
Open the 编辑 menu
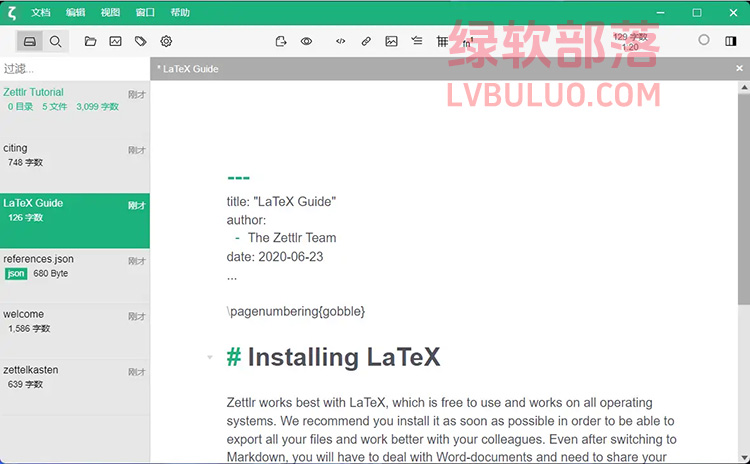(x=76, y=12)
